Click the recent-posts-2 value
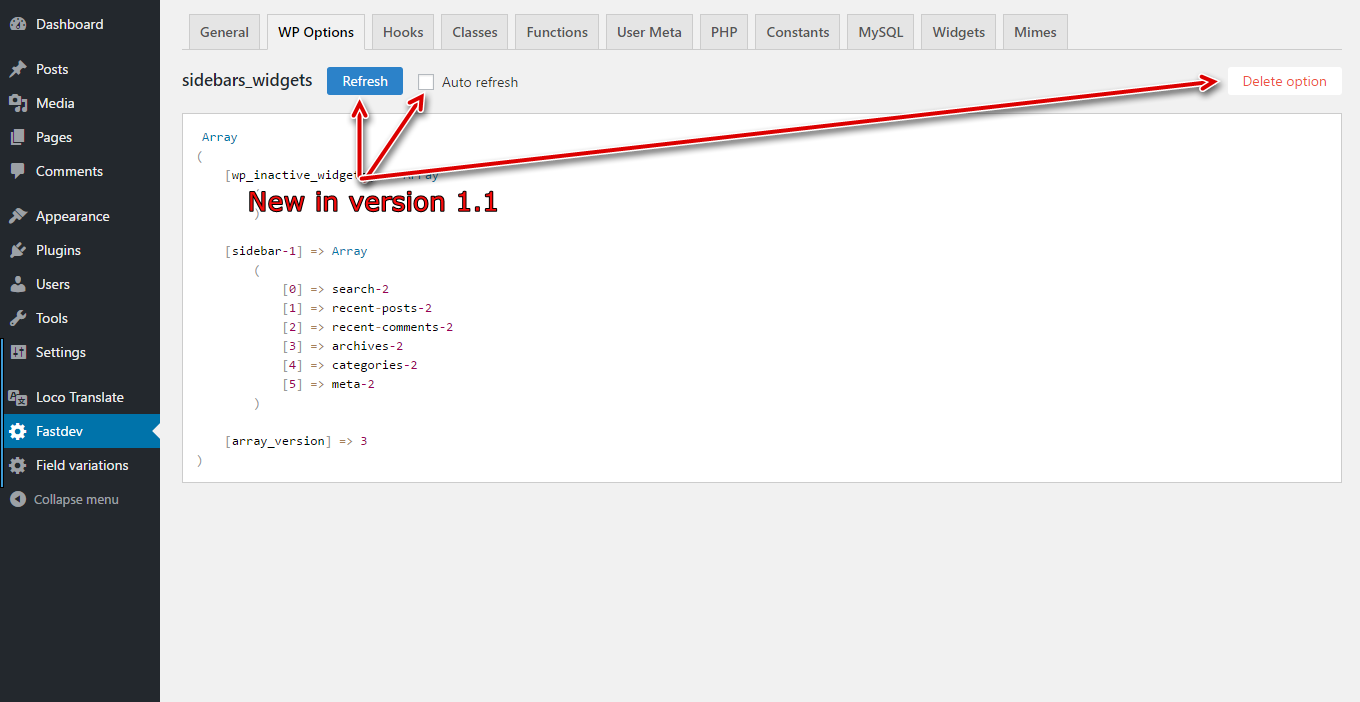This screenshot has height=702, width=1360. [382, 308]
